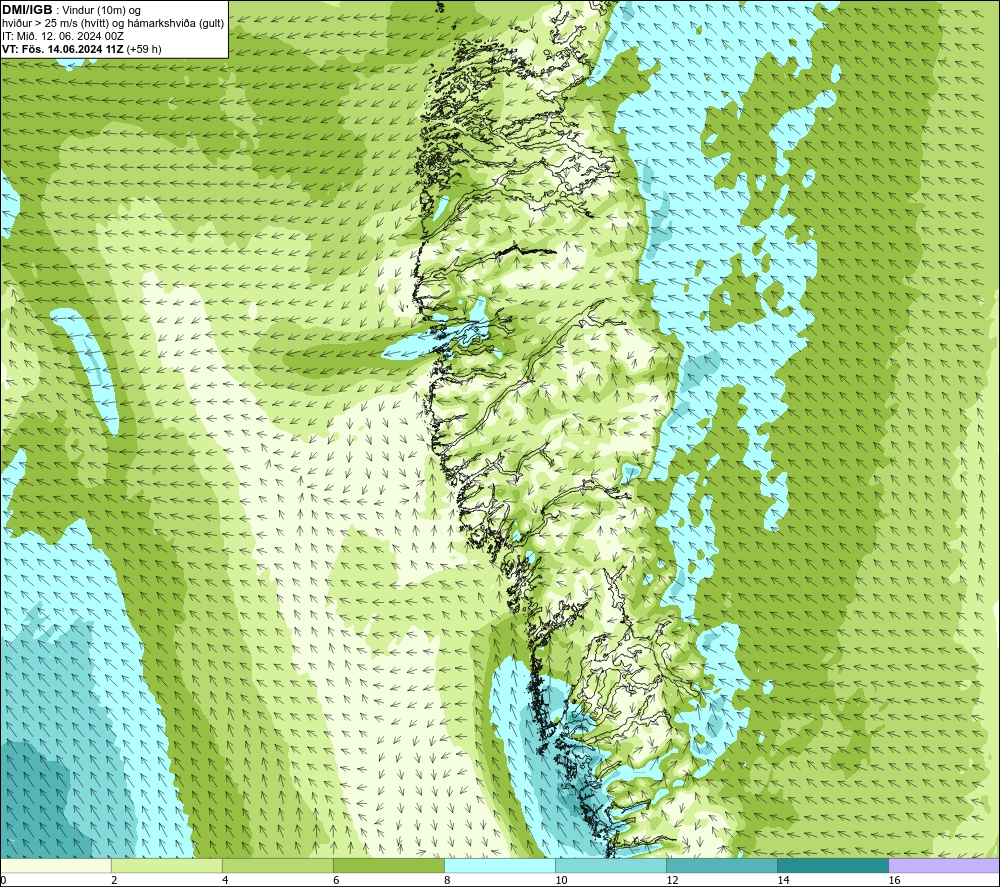Click the scale label '2'
1000x887 pixels.
114,881
